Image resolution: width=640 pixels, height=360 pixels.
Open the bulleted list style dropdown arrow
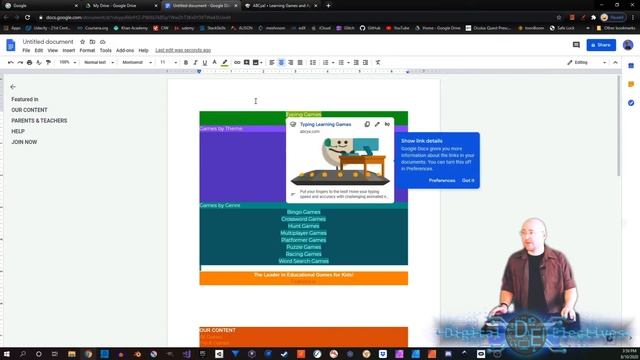pos(349,62)
